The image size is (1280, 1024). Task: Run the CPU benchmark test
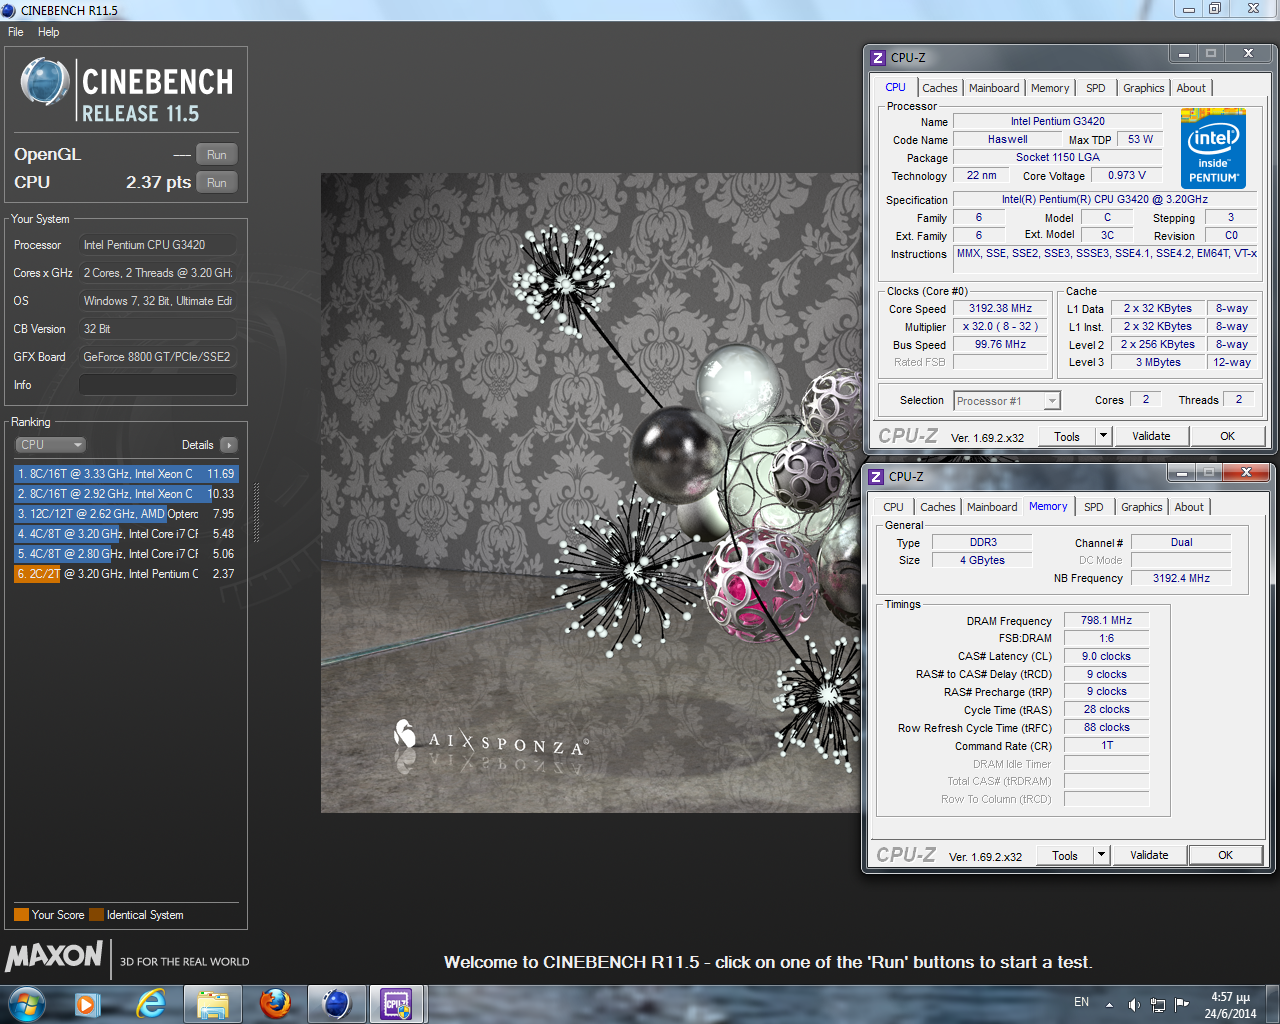coord(217,183)
